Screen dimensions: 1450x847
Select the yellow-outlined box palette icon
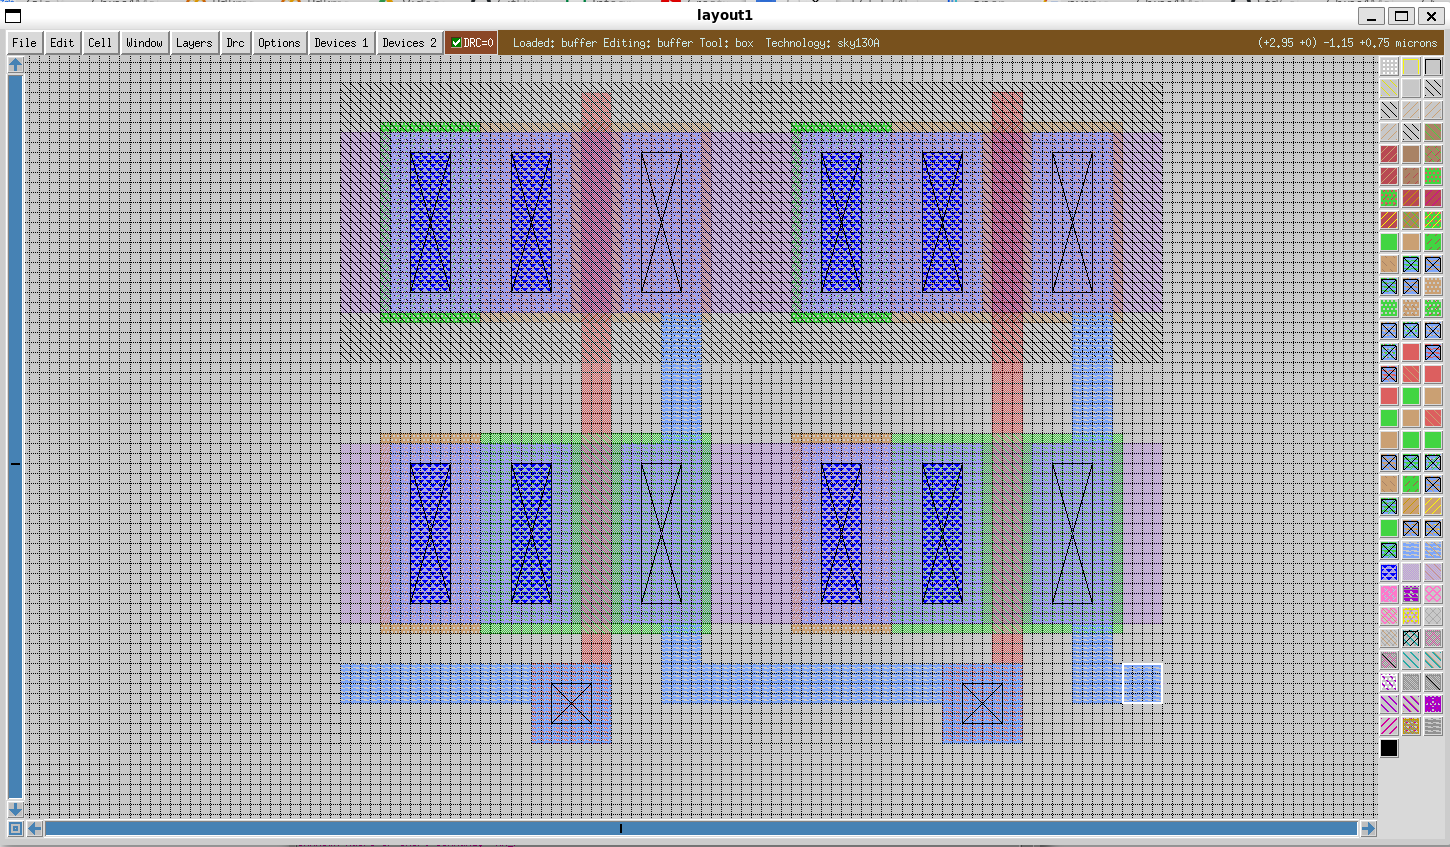click(x=1411, y=66)
